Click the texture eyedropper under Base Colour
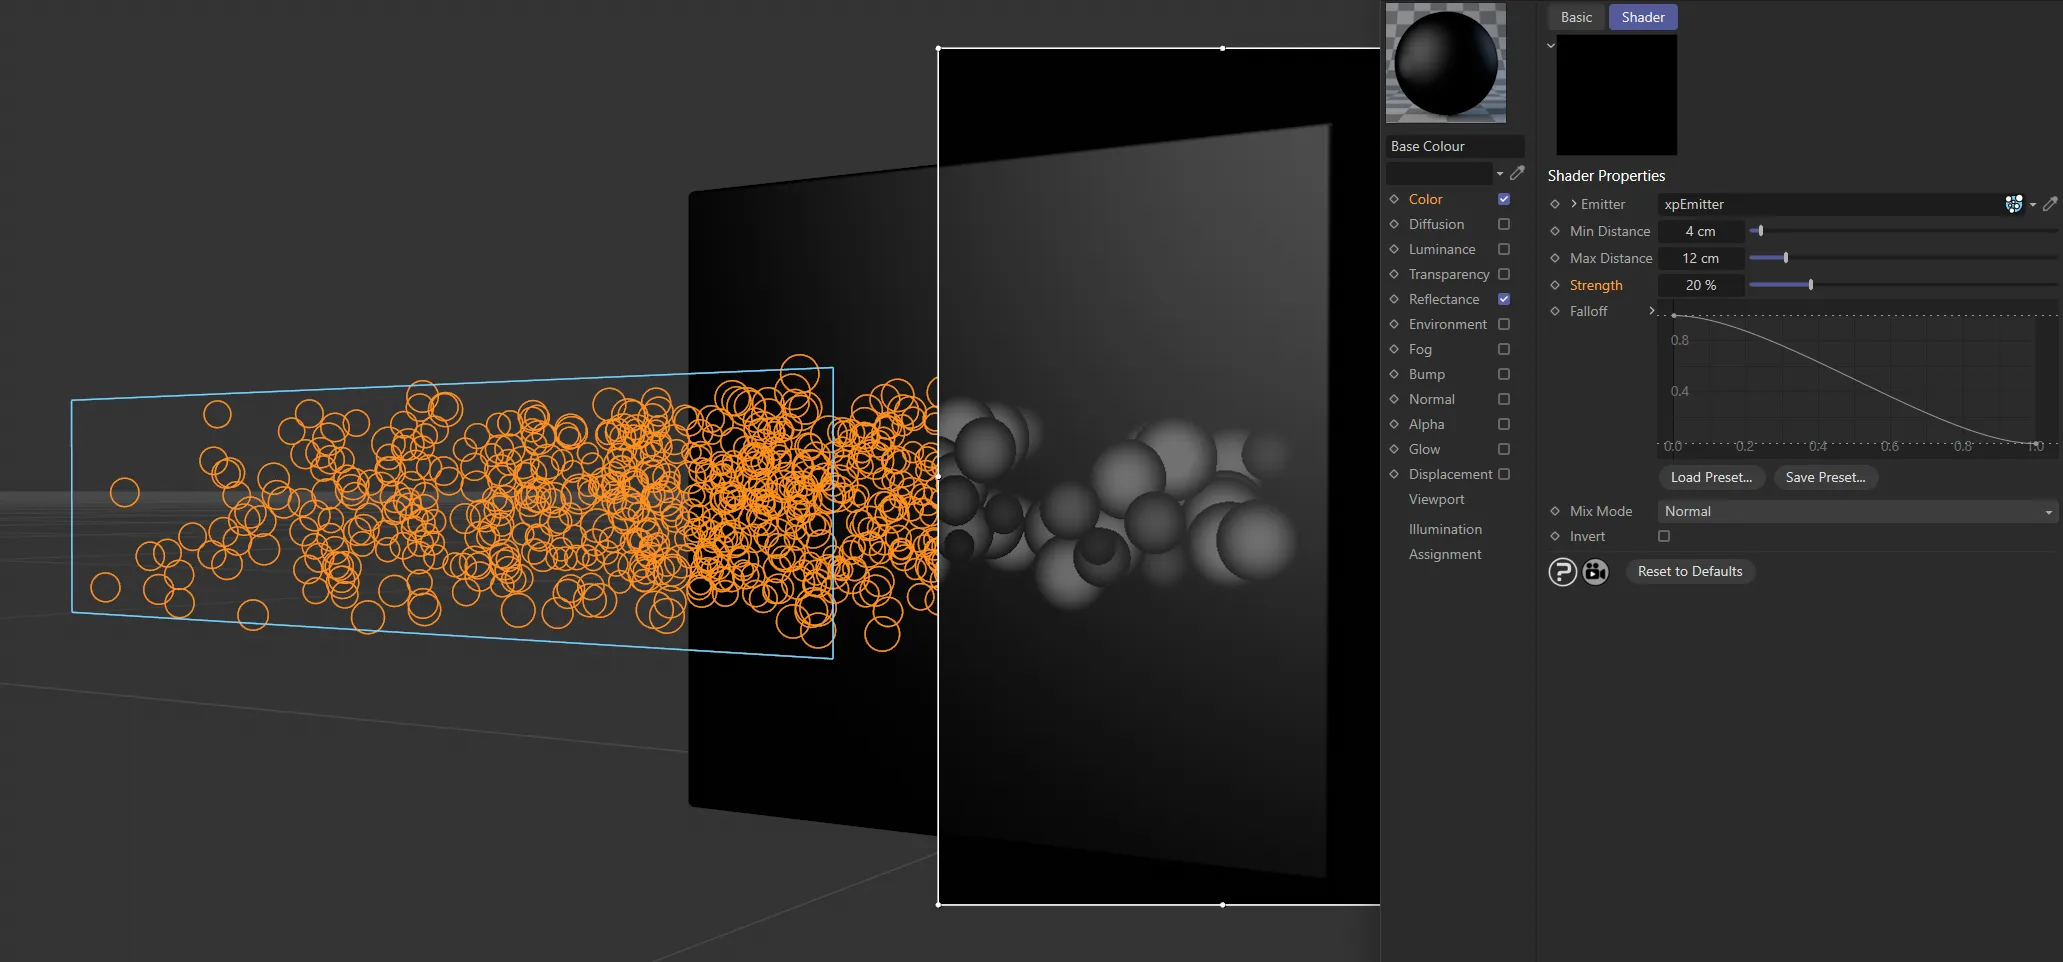The height and width of the screenshot is (962, 2063). point(1518,172)
